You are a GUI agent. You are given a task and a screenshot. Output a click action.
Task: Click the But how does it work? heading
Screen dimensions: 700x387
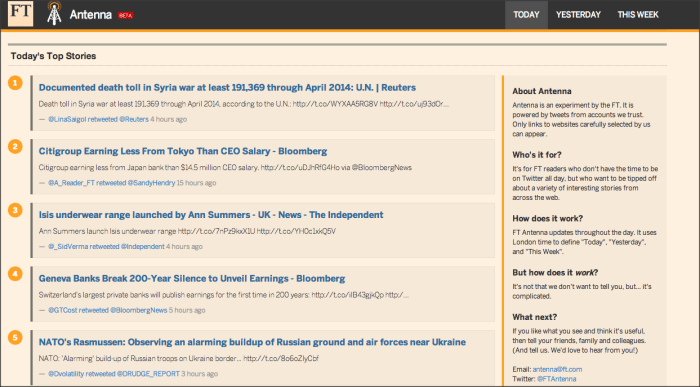[x=555, y=272]
